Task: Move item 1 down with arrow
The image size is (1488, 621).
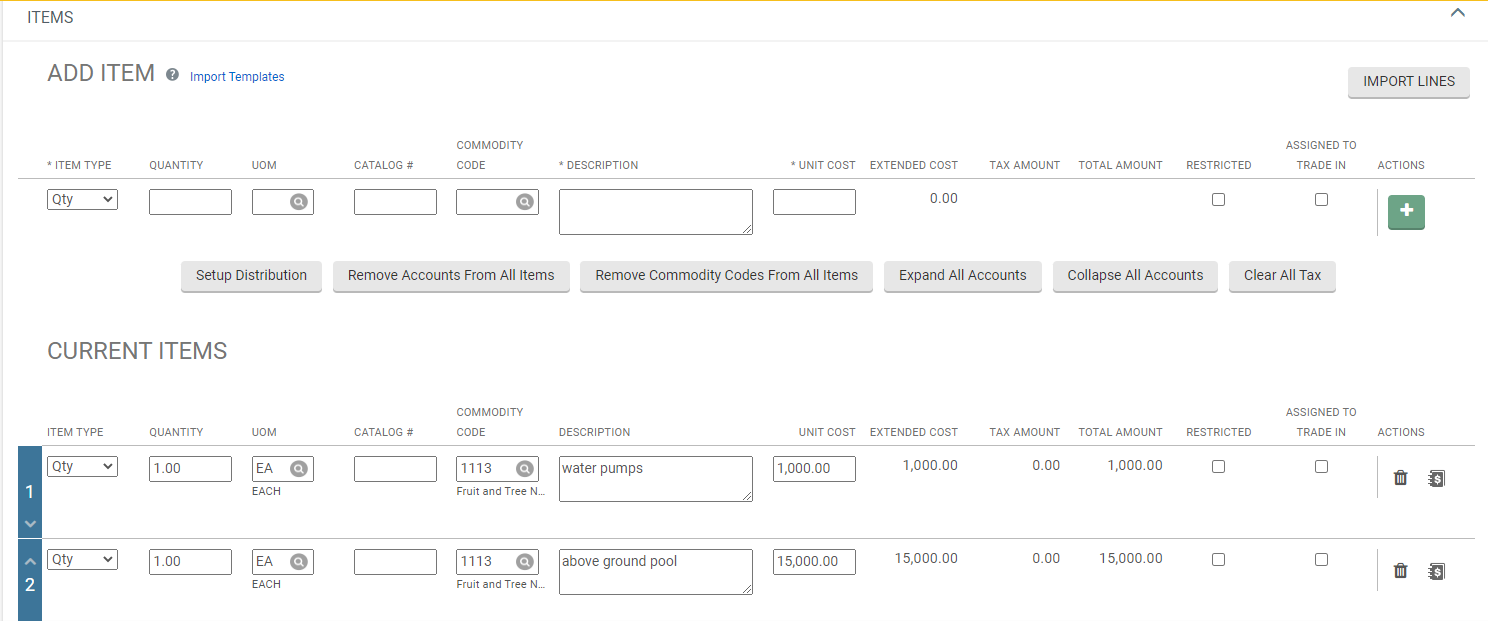Action: pos(30,524)
